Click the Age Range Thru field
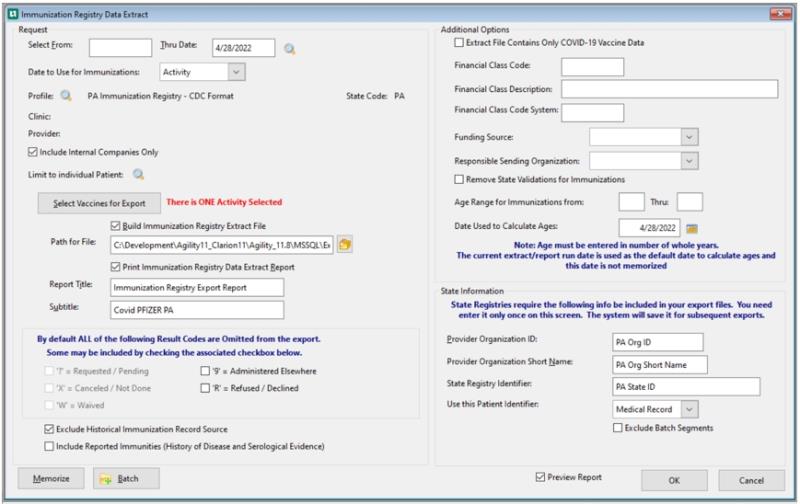This screenshot has height=504, width=800. [x=690, y=202]
